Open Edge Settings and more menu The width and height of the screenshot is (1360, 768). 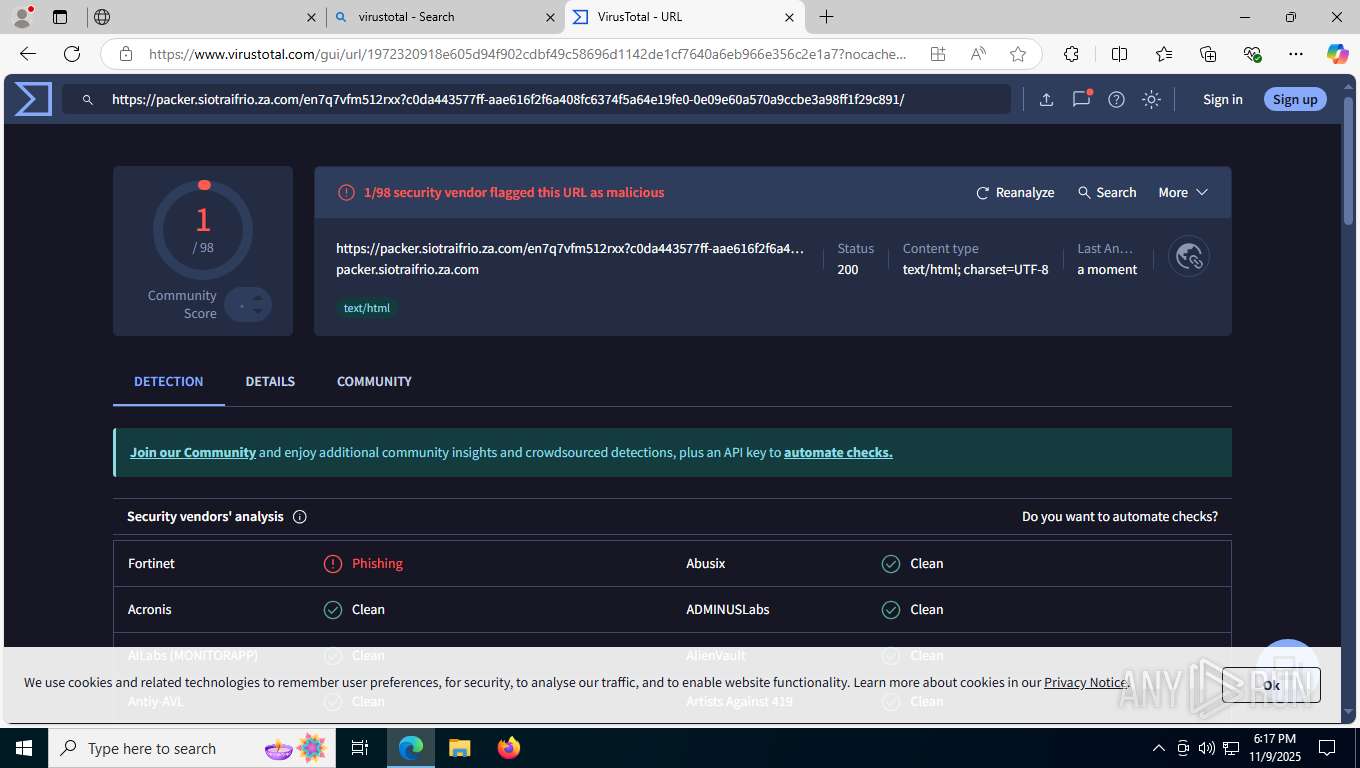coord(1296,54)
